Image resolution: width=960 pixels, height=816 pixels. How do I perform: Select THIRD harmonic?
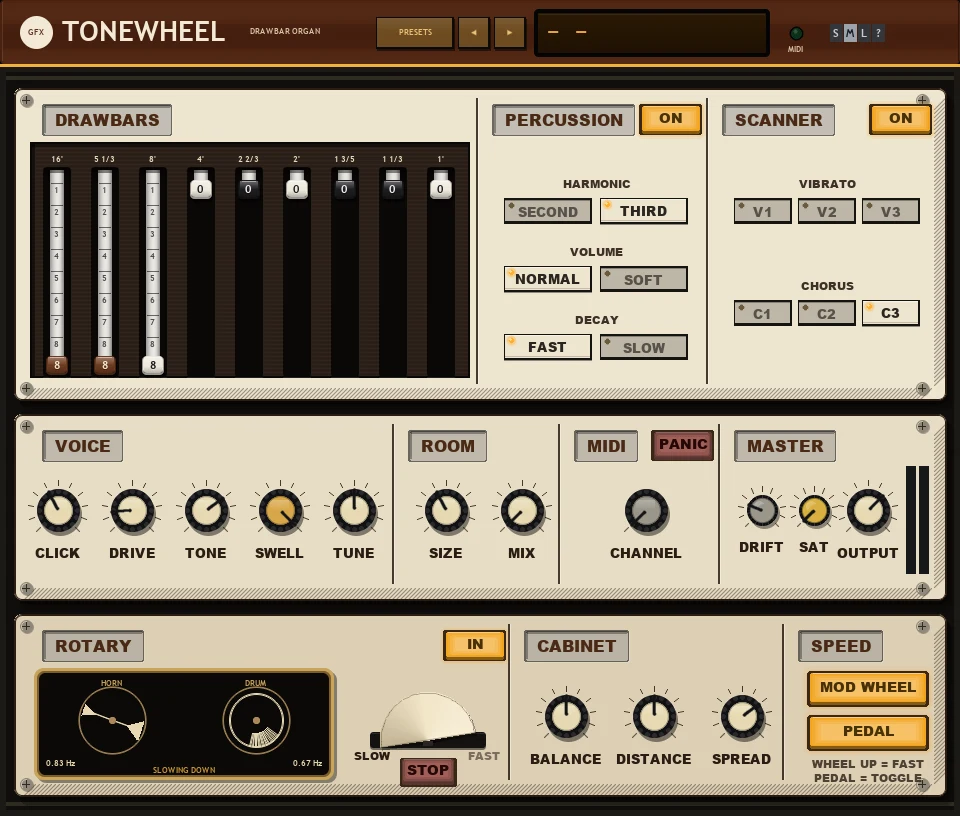[x=643, y=211]
